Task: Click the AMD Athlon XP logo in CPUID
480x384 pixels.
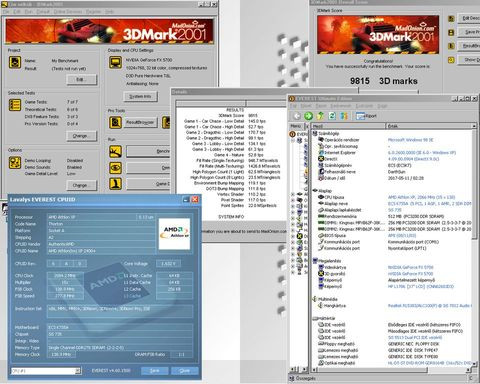Action: [x=174, y=234]
